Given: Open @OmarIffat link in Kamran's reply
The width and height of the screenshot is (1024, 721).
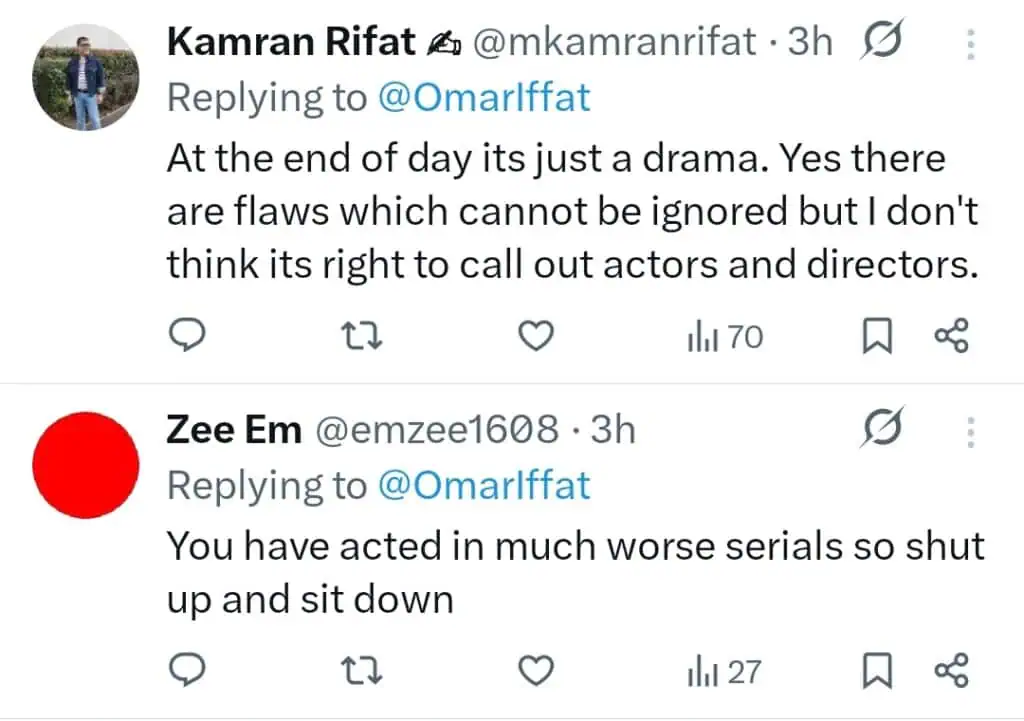Looking at the screenshot, I should pos(484,98).
